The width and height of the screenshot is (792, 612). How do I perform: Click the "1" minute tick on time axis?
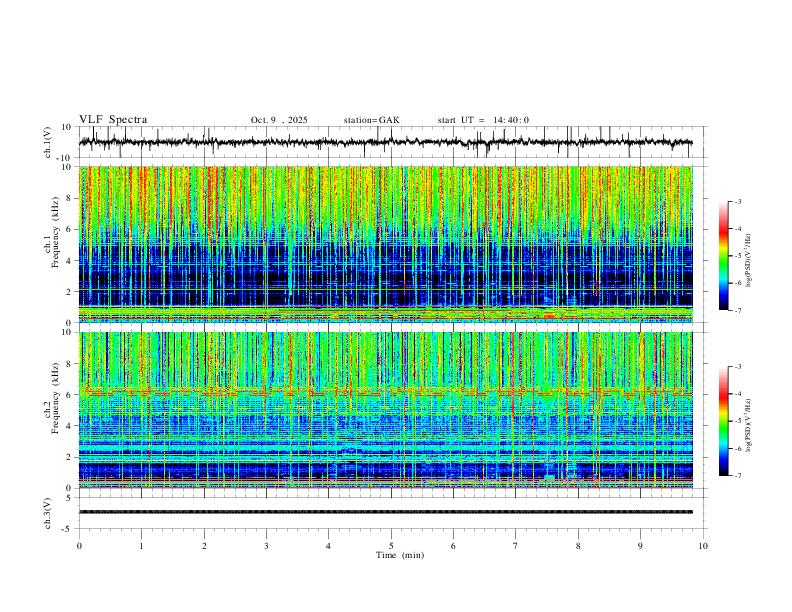coord(141,546)
